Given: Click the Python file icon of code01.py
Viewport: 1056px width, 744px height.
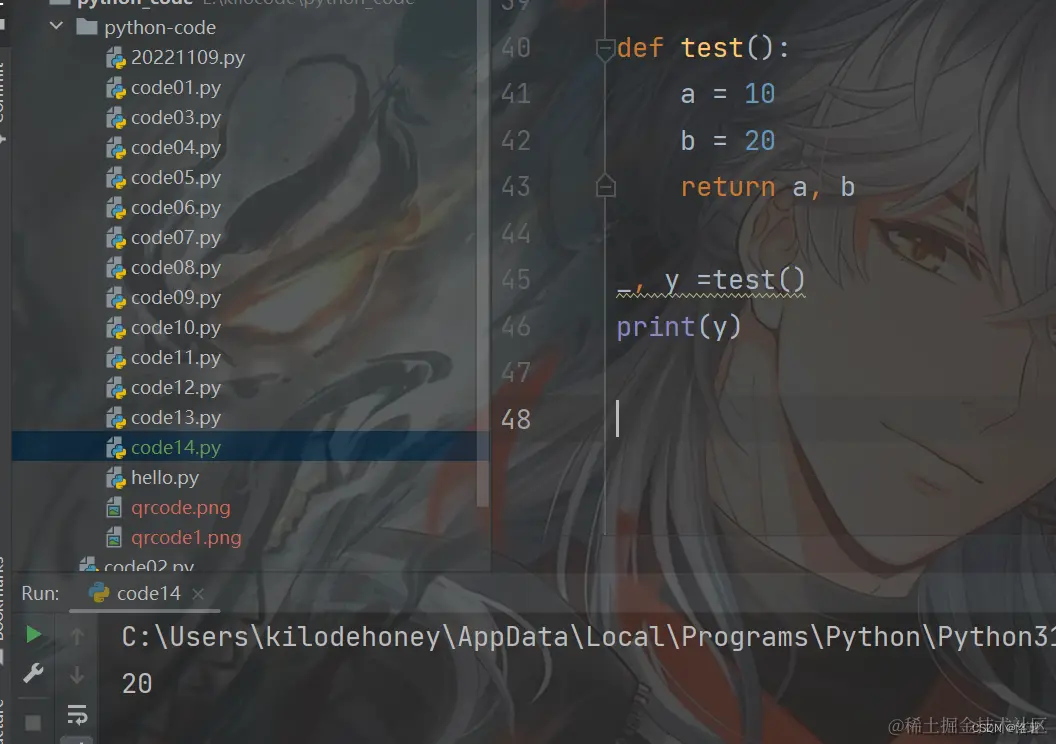Looking at the screenshot, I should click(x=116, y=88).
